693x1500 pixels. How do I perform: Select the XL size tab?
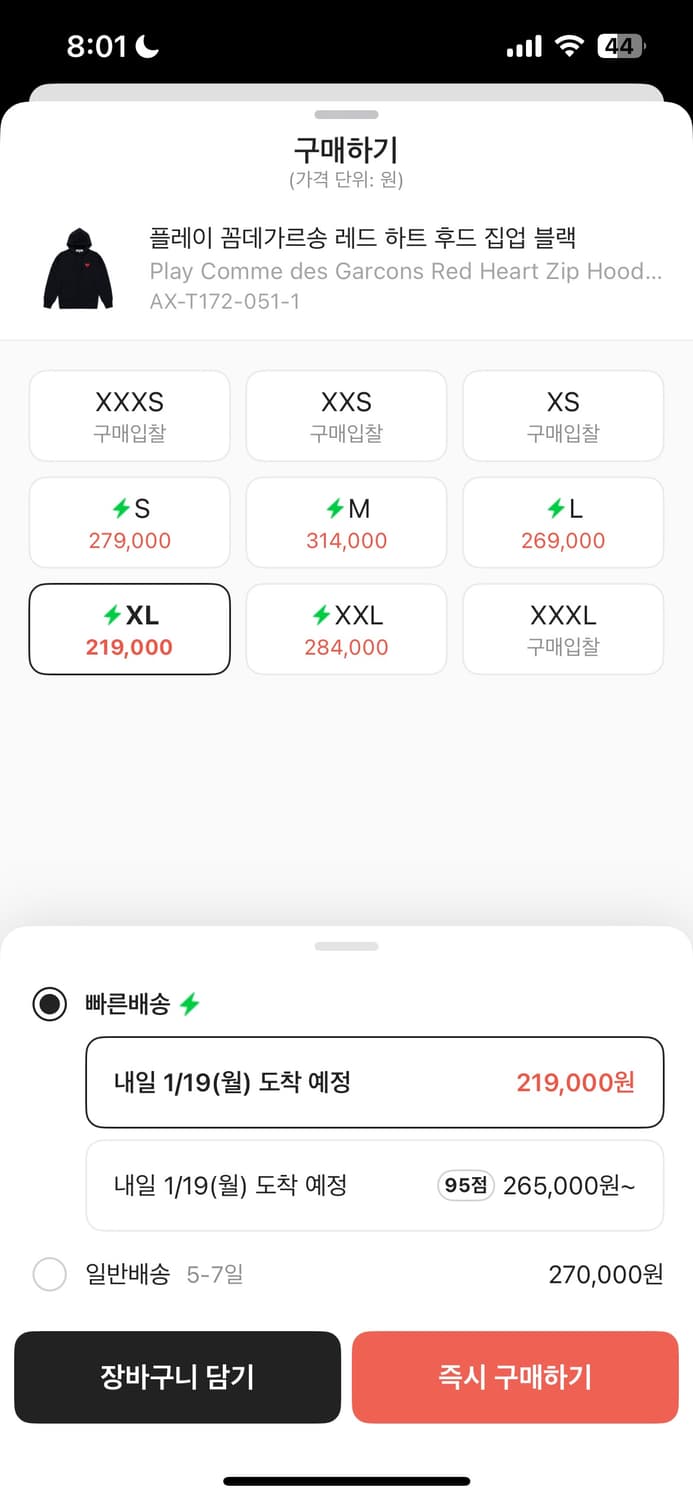tap(129, 629)
